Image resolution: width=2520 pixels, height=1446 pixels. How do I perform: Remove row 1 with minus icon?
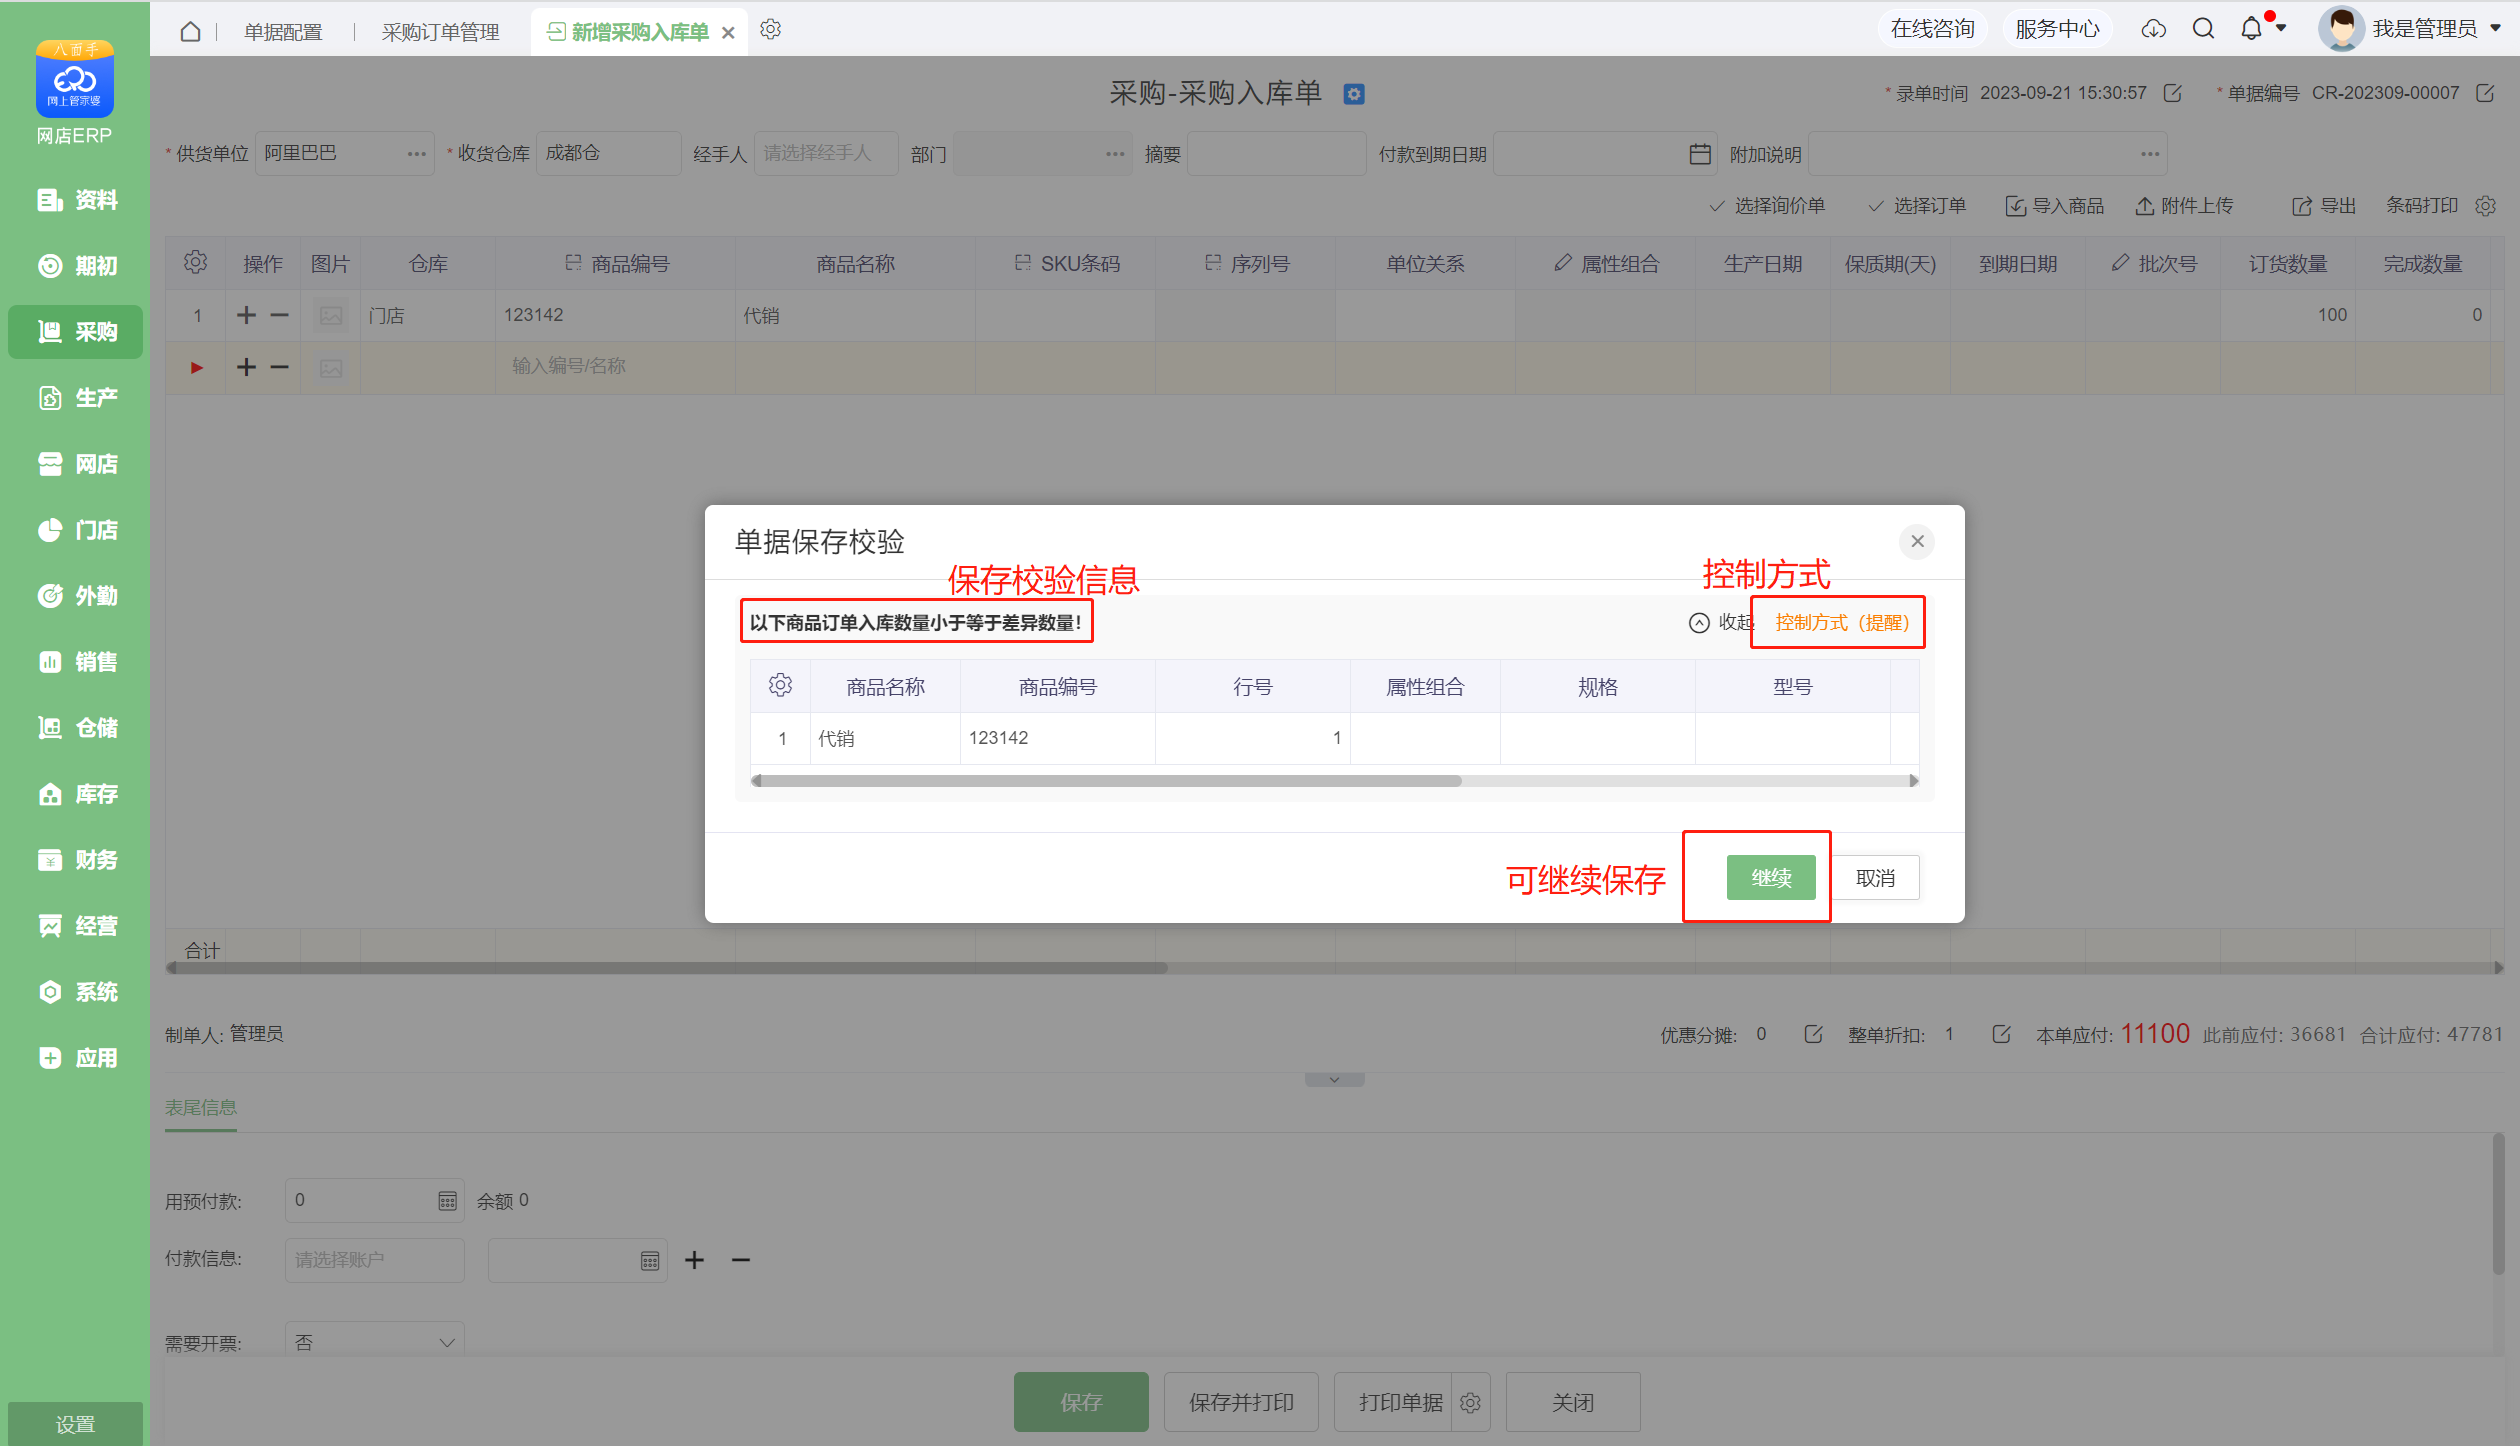(x=280, y=315)
